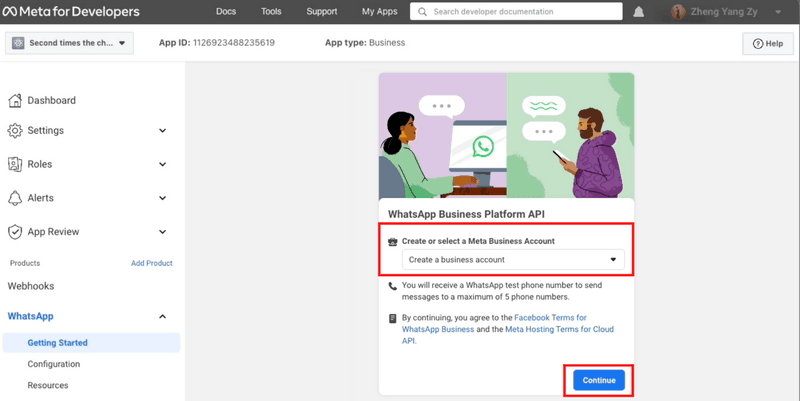Click the Continue button

[599, 380]
